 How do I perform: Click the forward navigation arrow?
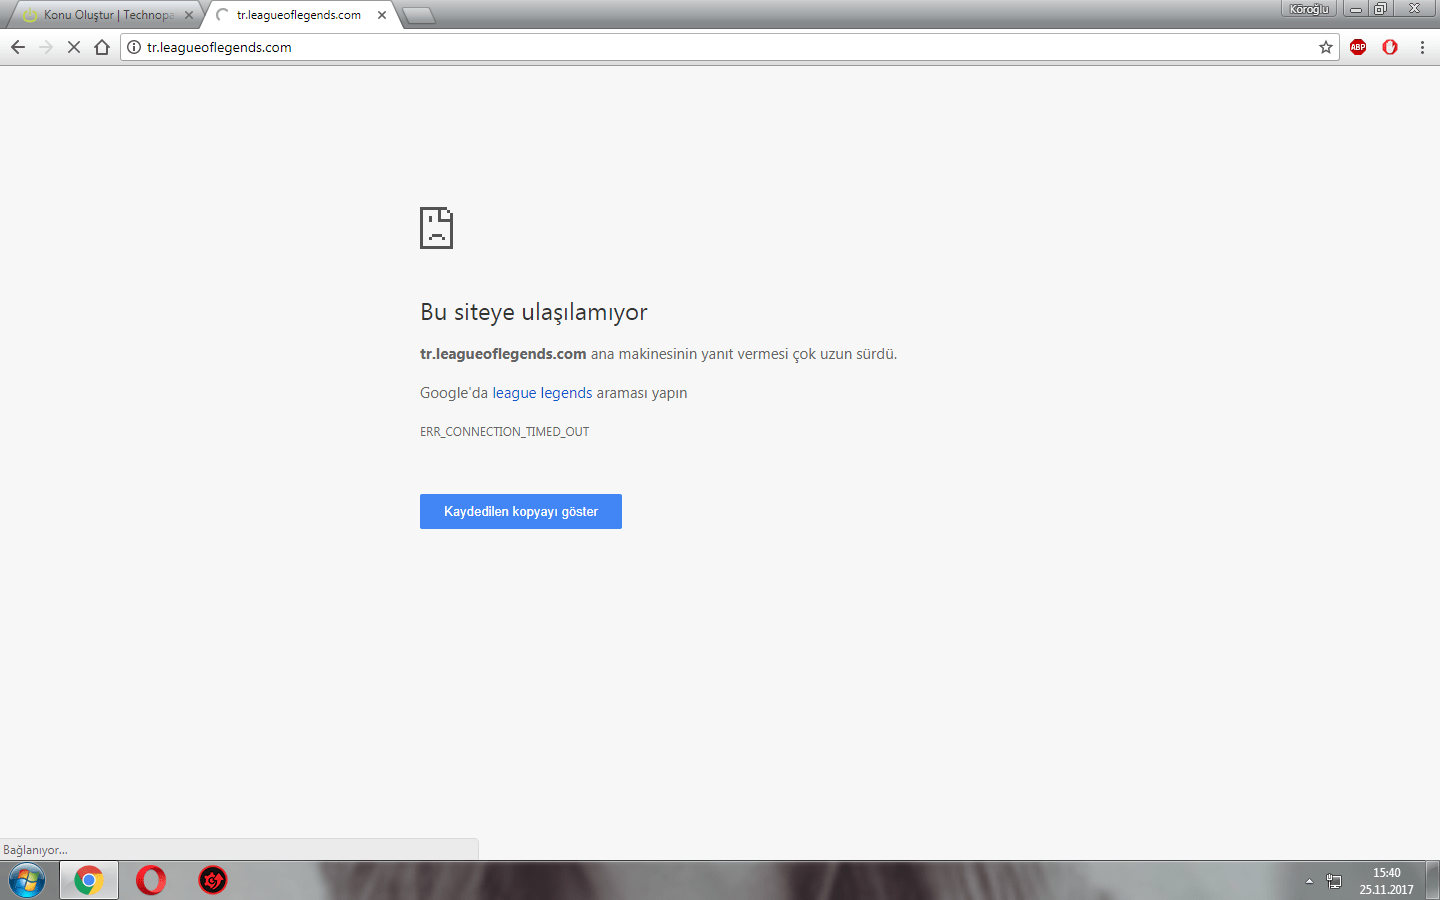pyautogui.click(x=46, y=47)
